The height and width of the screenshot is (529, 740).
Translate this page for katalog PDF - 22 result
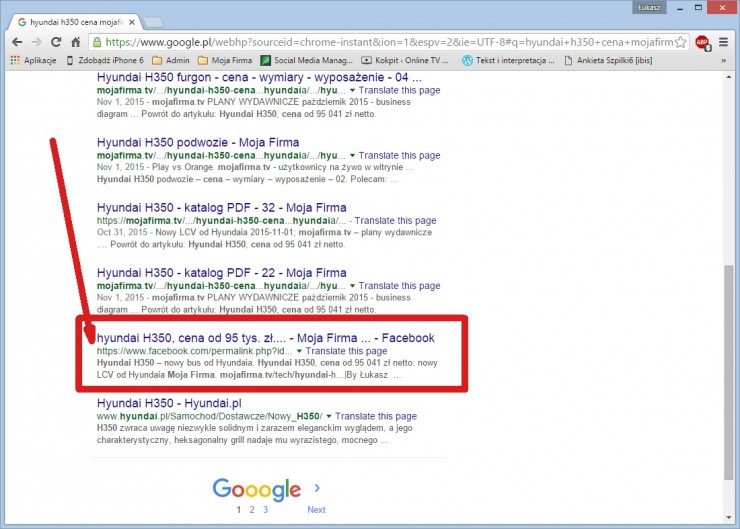tap(399, 285)
